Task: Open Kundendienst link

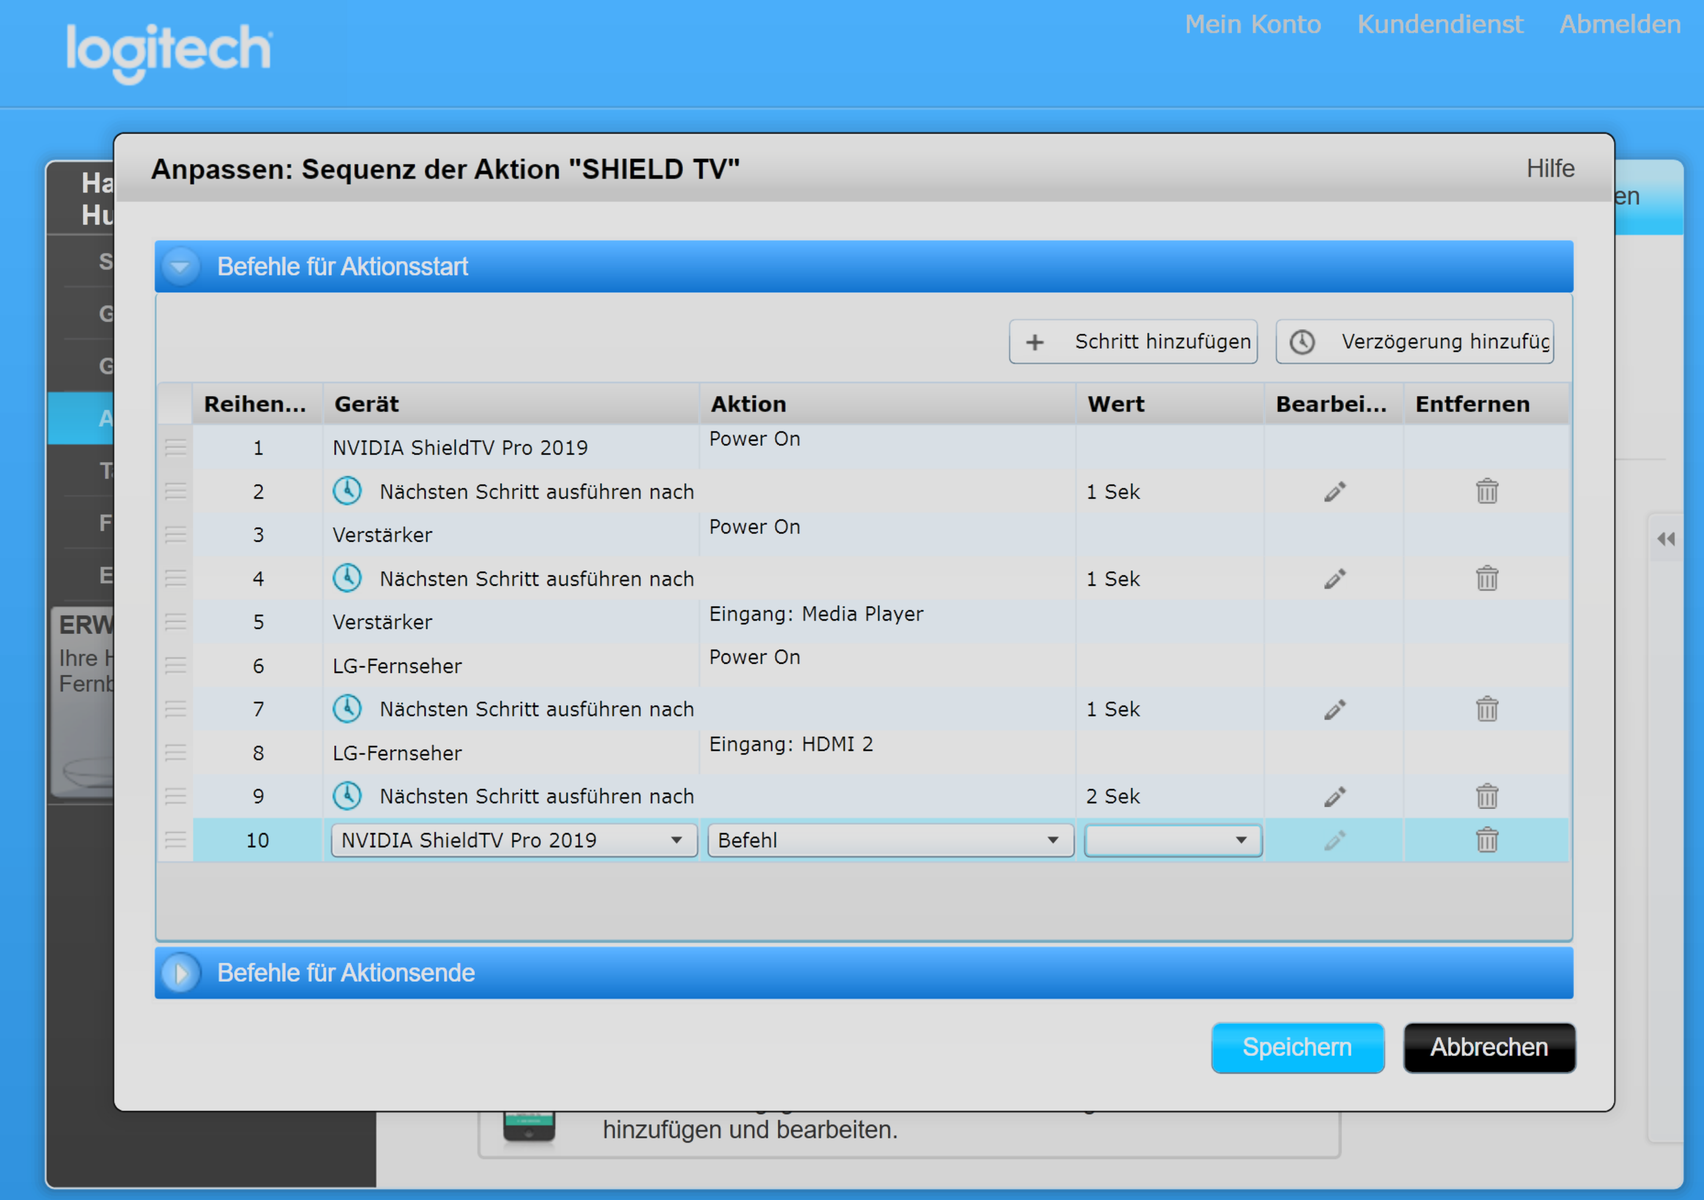Action: (1440, 25)
